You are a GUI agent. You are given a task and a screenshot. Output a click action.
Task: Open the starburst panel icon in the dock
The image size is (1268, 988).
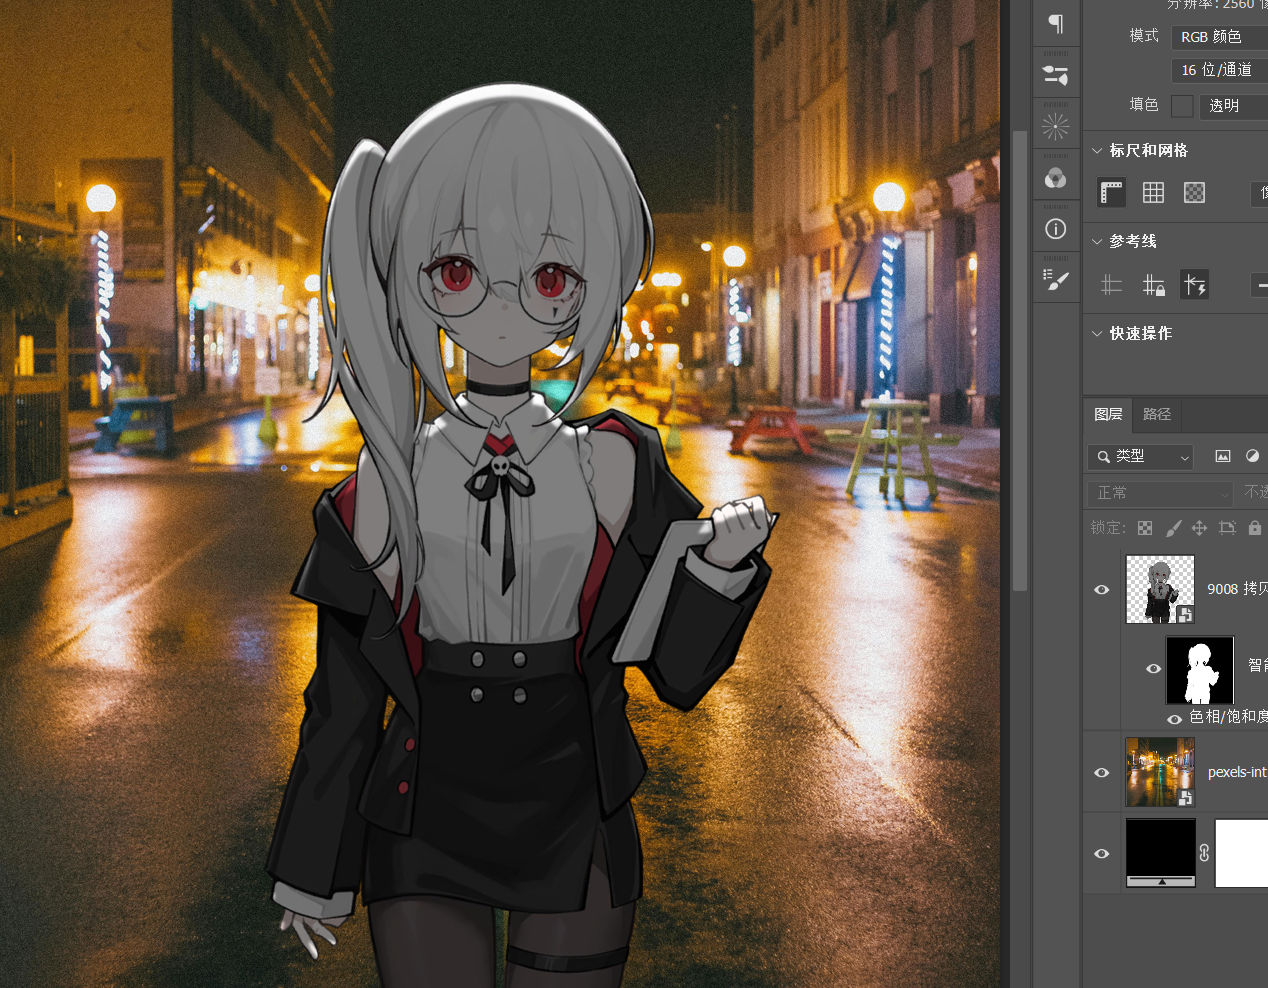(1055, 127)
